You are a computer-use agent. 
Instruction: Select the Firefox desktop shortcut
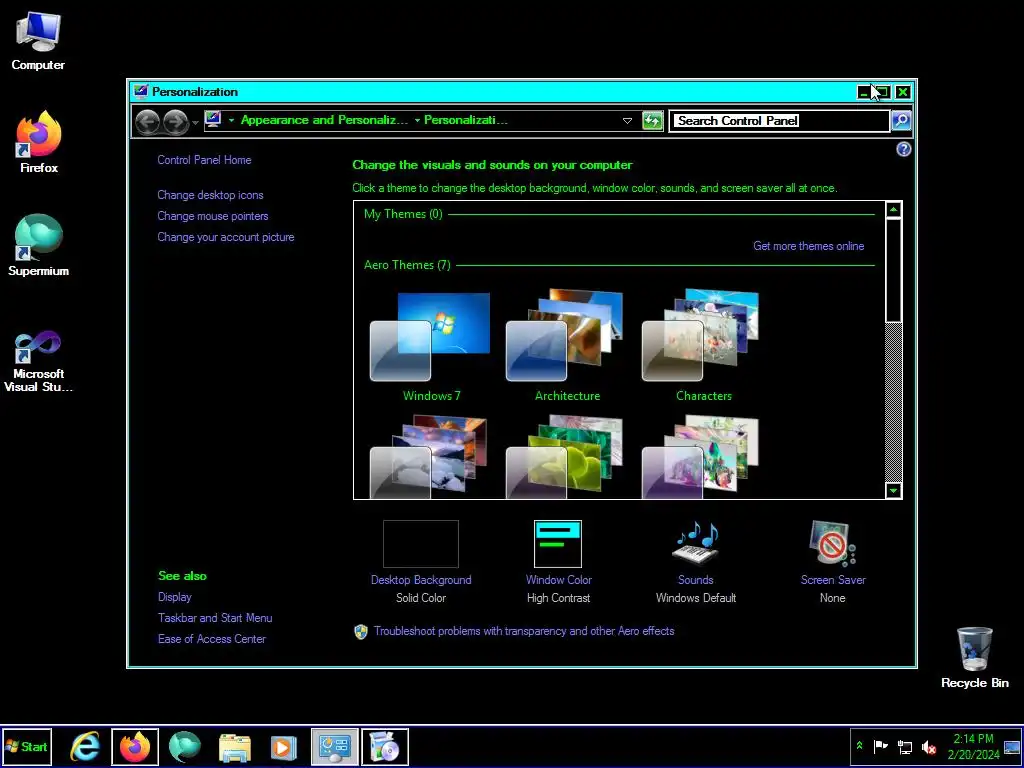point(39,142)
